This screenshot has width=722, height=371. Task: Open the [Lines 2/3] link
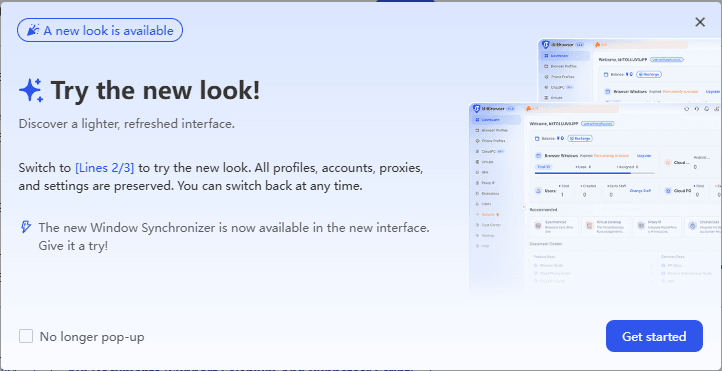105,168
